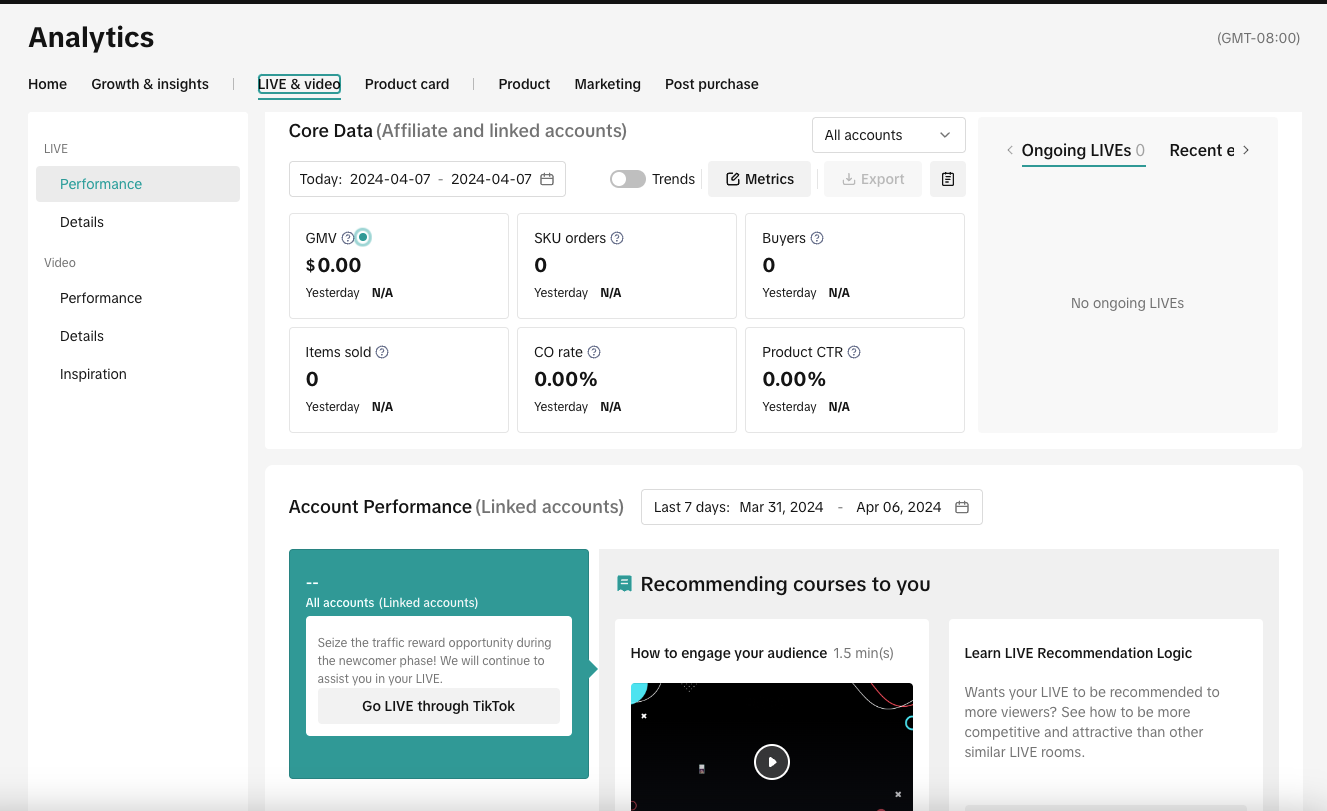Expand the All accounts dropdown
1327x811 pixels.
point(888,135)
